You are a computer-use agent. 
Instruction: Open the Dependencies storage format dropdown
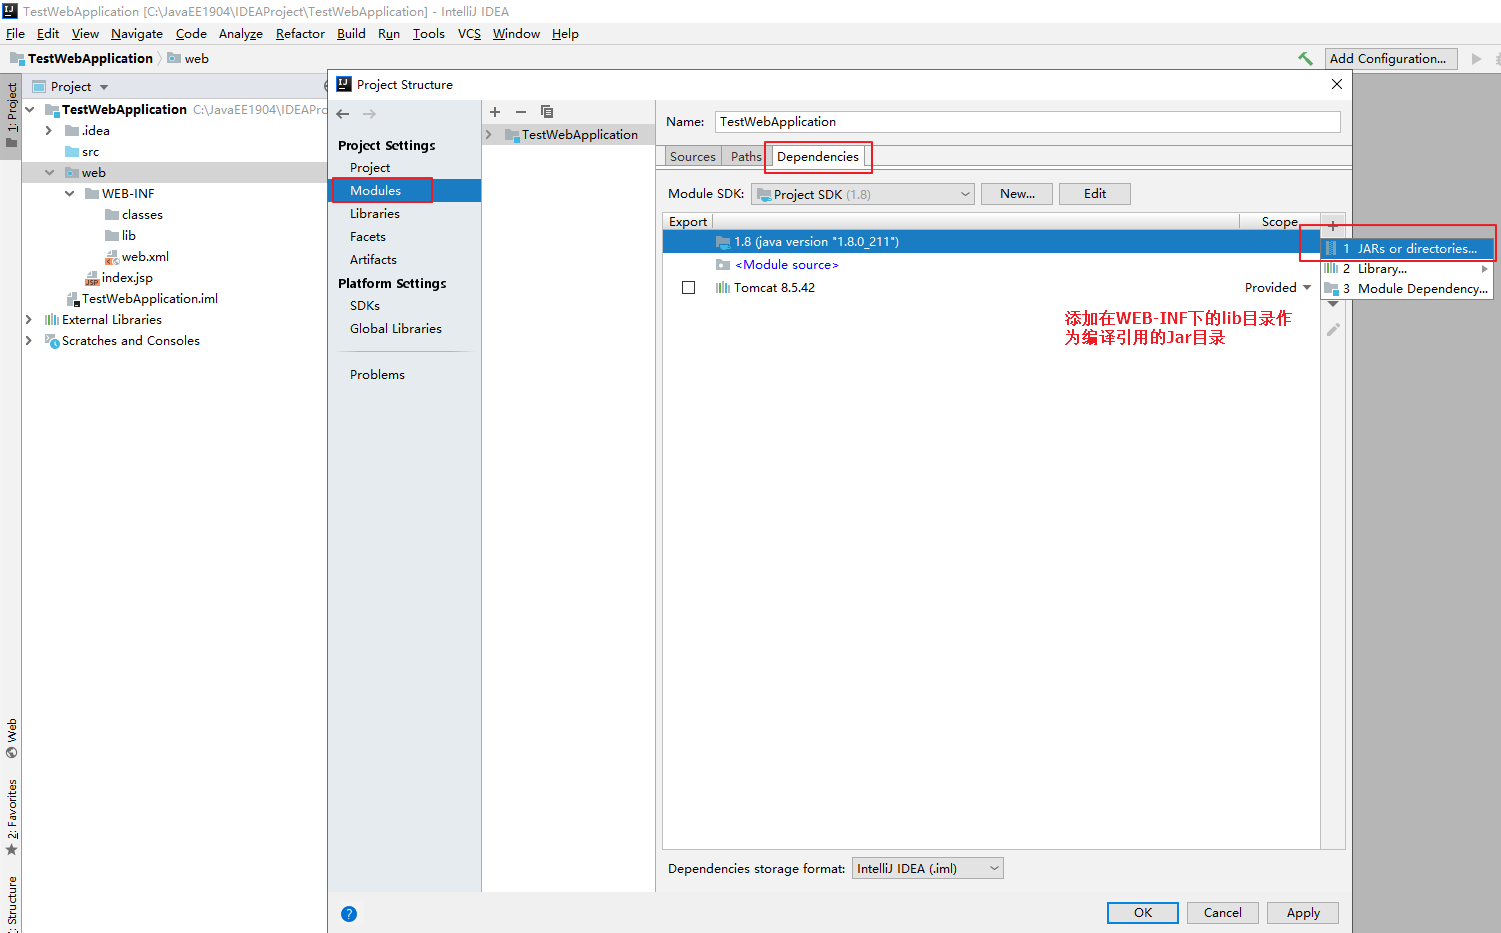click(928, 869)
